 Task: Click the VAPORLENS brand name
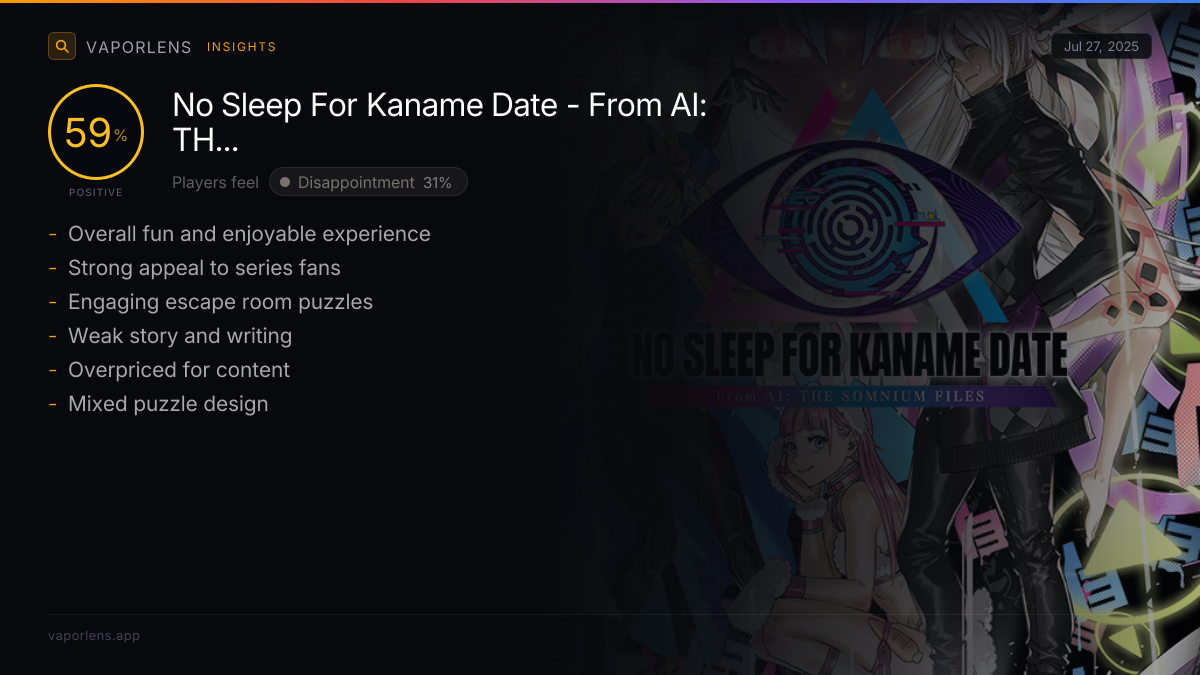(138, 47)
